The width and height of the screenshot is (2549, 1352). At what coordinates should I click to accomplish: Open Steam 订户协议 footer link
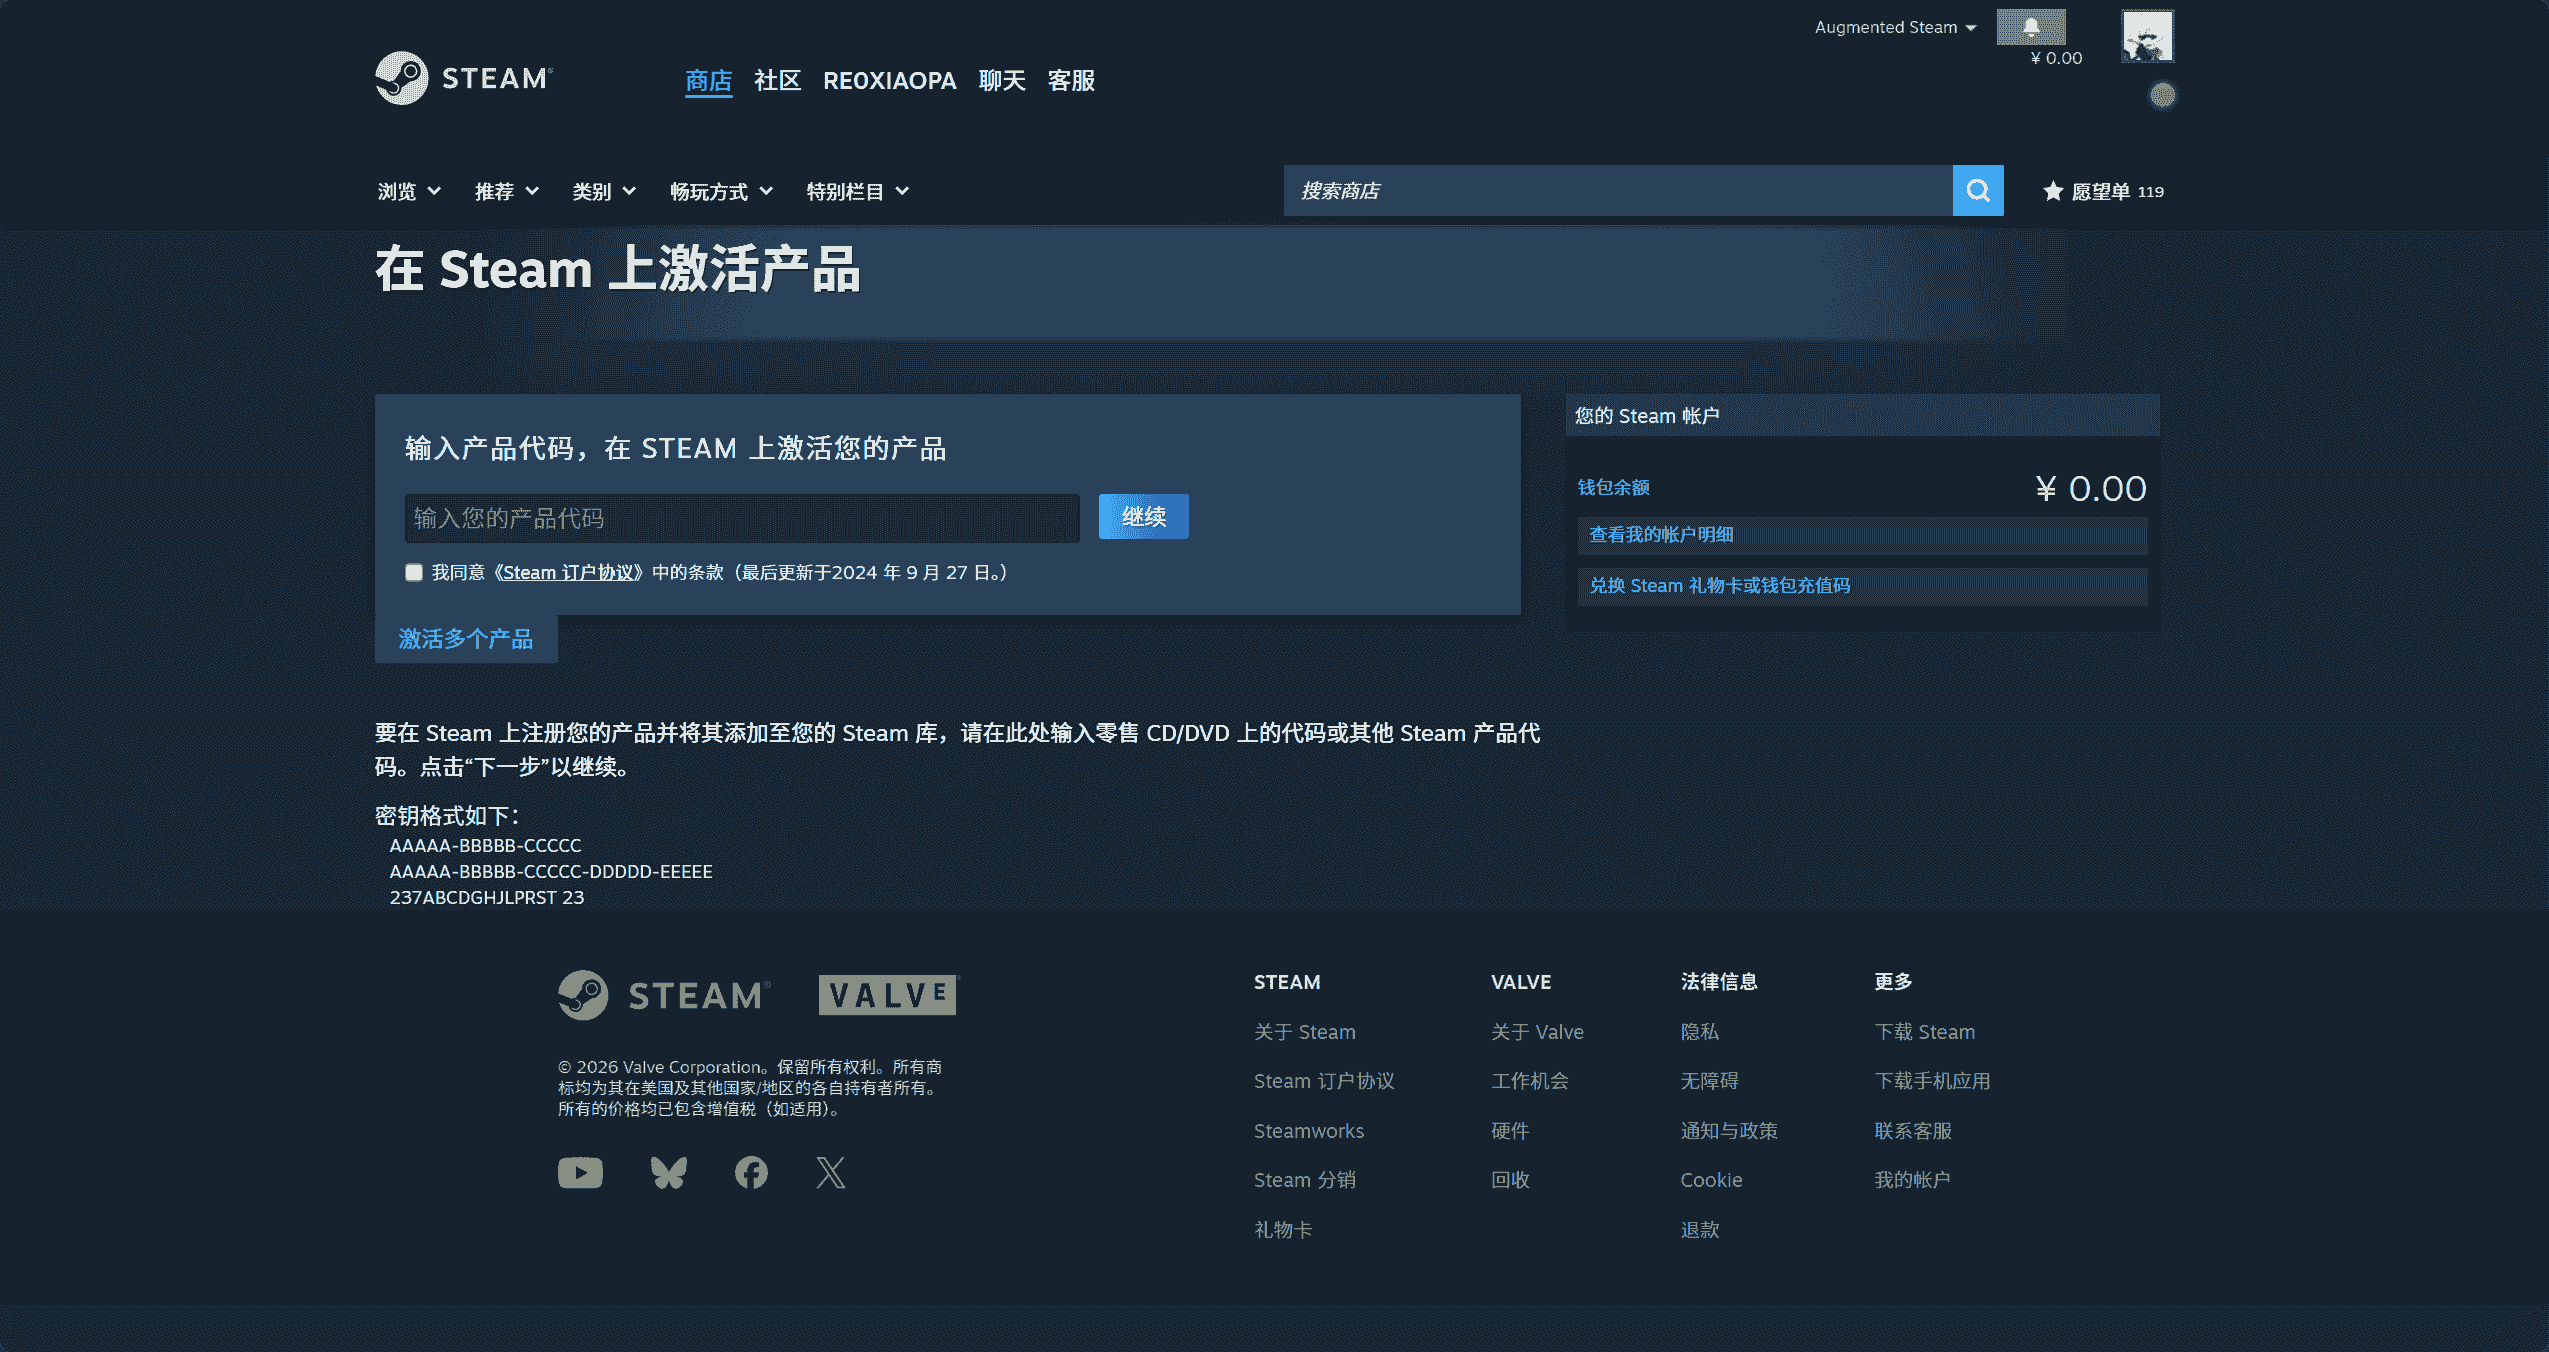1324,1081
